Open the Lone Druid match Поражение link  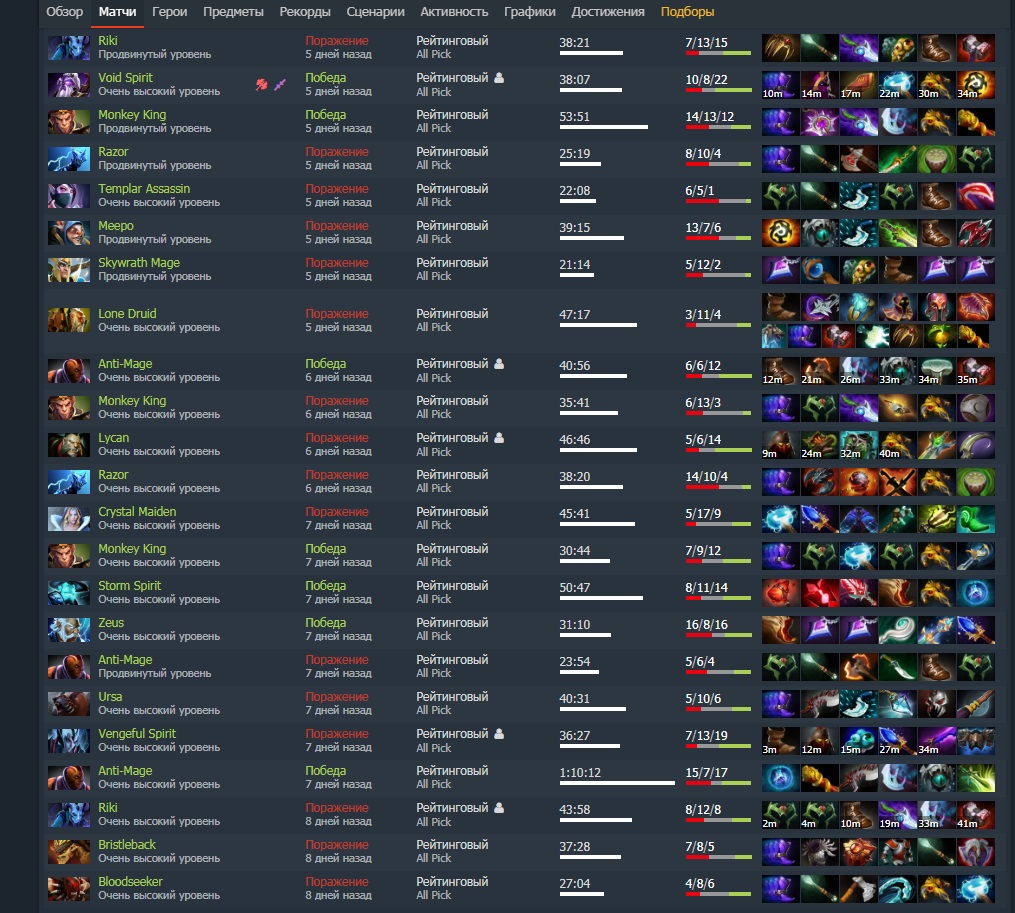tap(337, 313)
